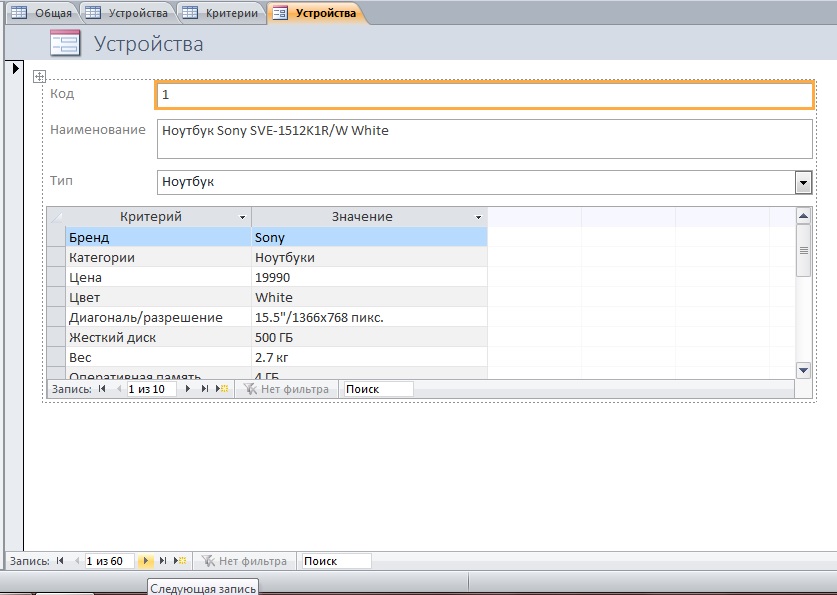Click the Диагональ/разрешение cell

point(158,317)
